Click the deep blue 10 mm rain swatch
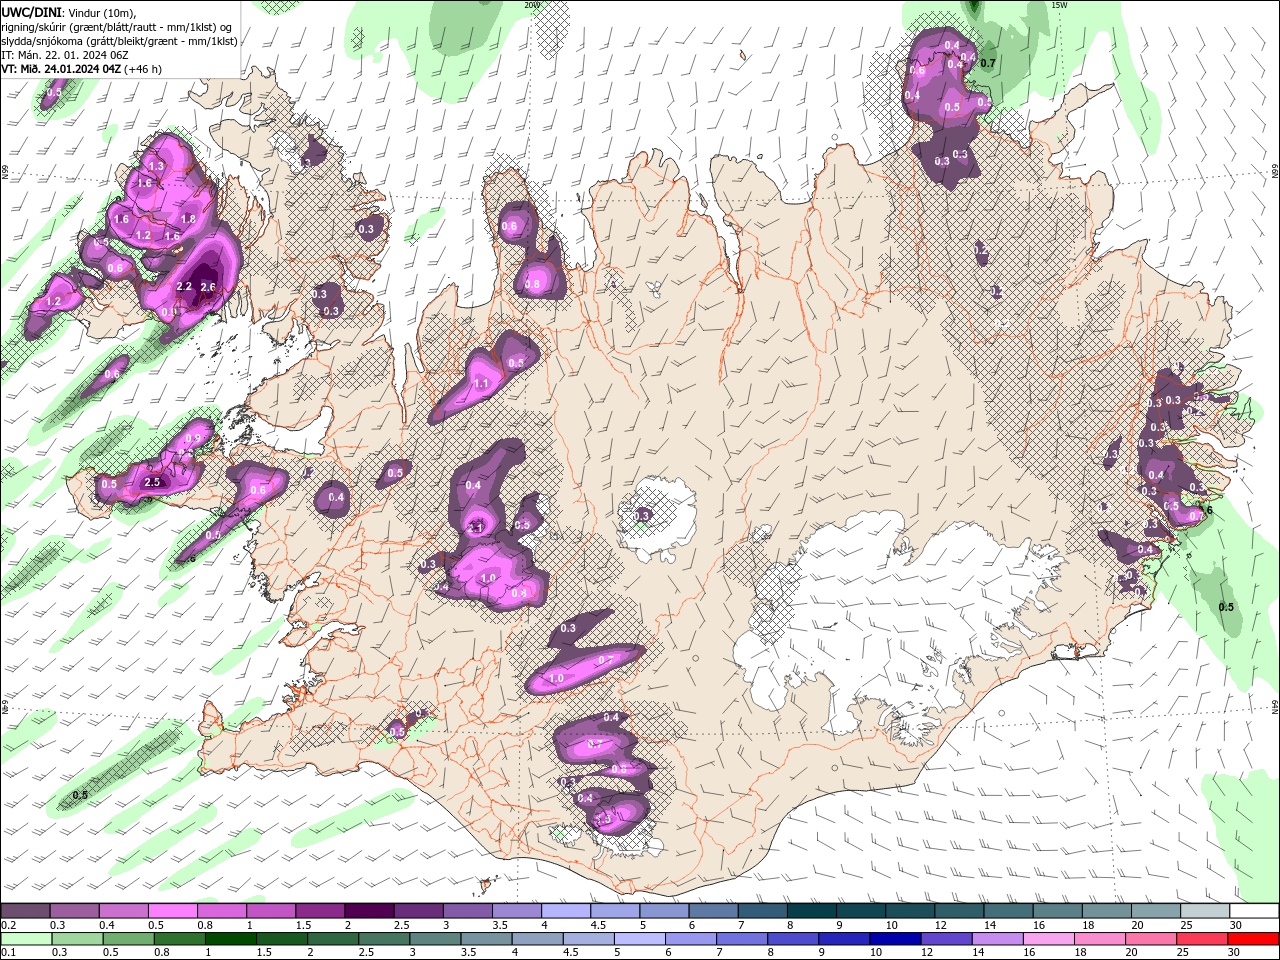 tap(894, 938)
